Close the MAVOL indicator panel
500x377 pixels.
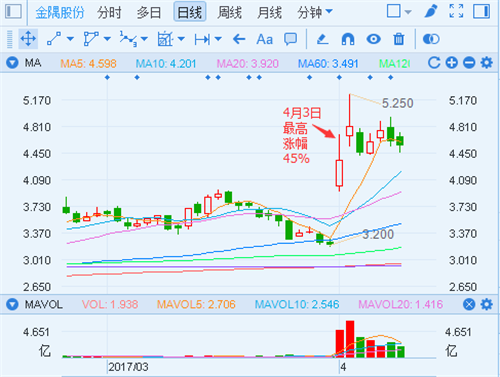(469, 304)
